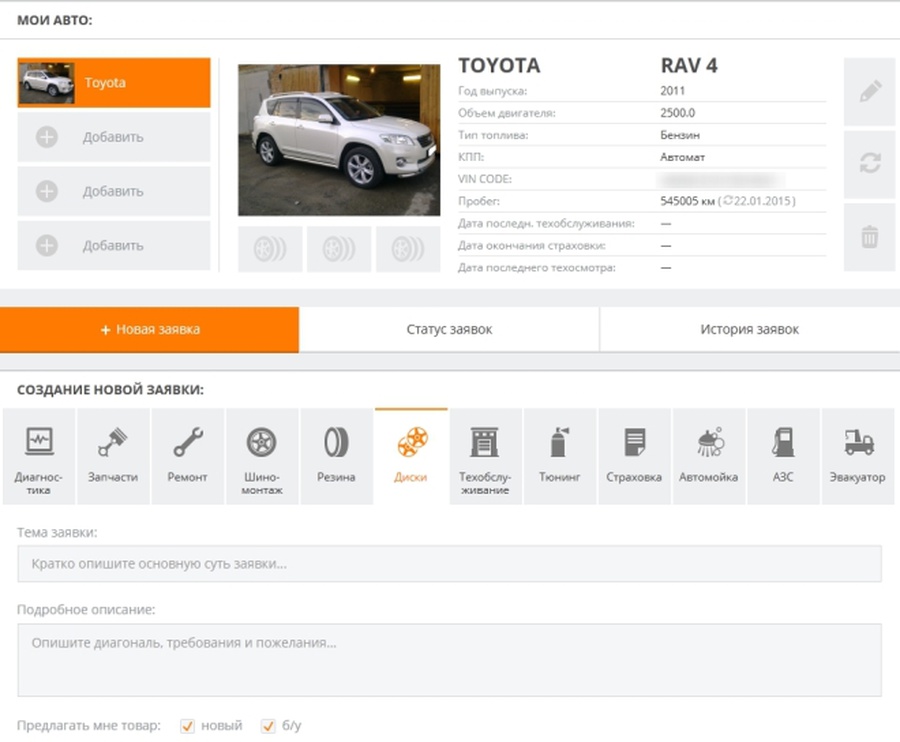The height and width of the screenshot is (742, 900).
Task: Click the second Добавить label text
Action: 113,191
